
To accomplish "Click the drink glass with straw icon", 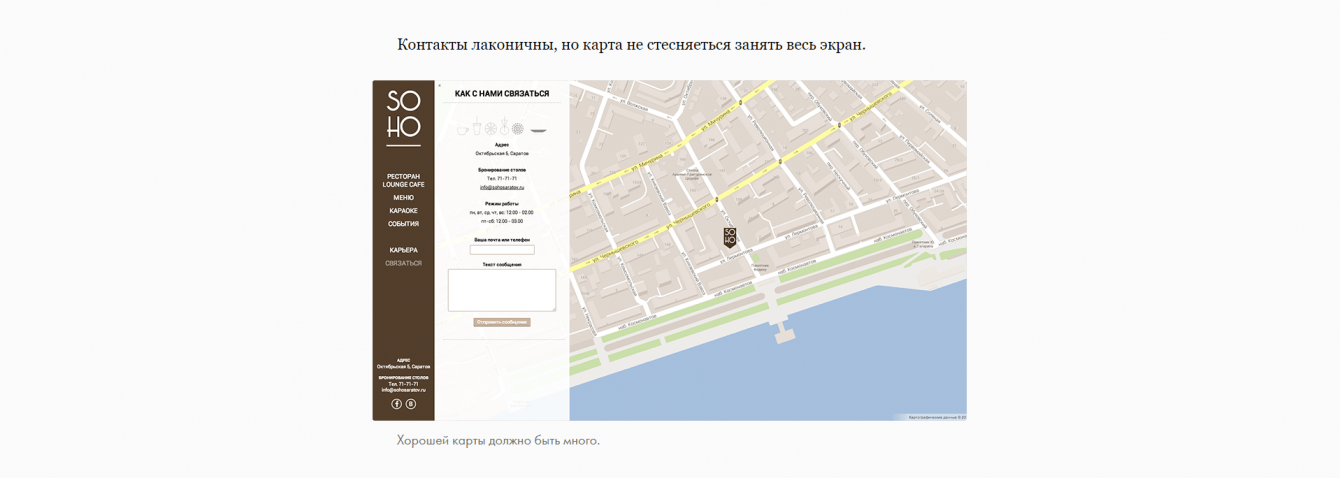I will pos(477,125).
